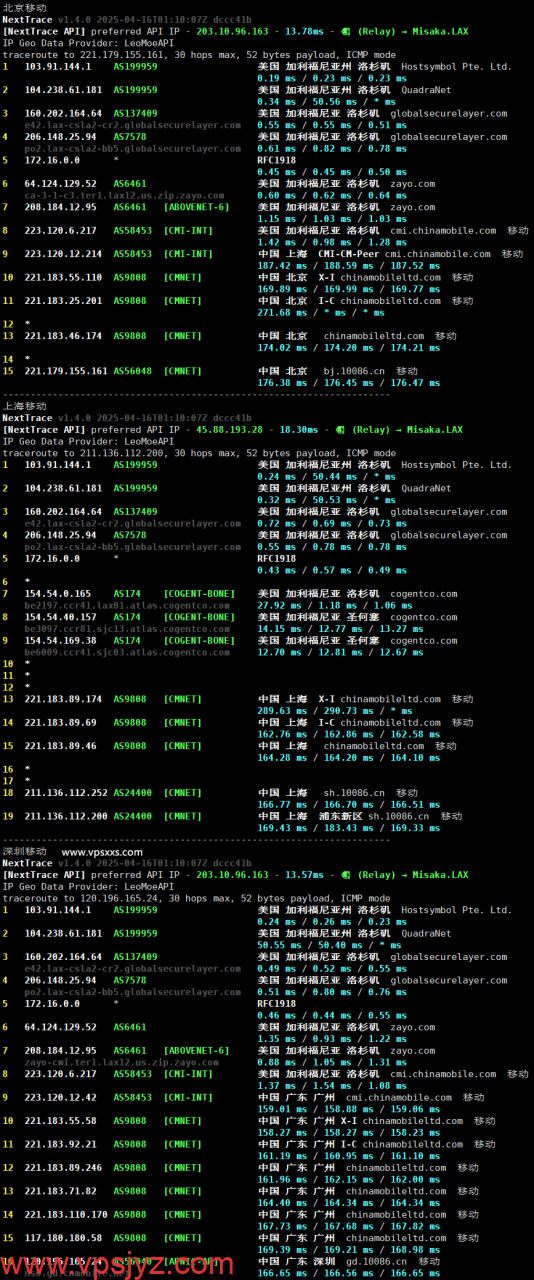The image size is (534, 1280).
Task: Select the '13.57ms' API latency value
Action: (303, 875)
